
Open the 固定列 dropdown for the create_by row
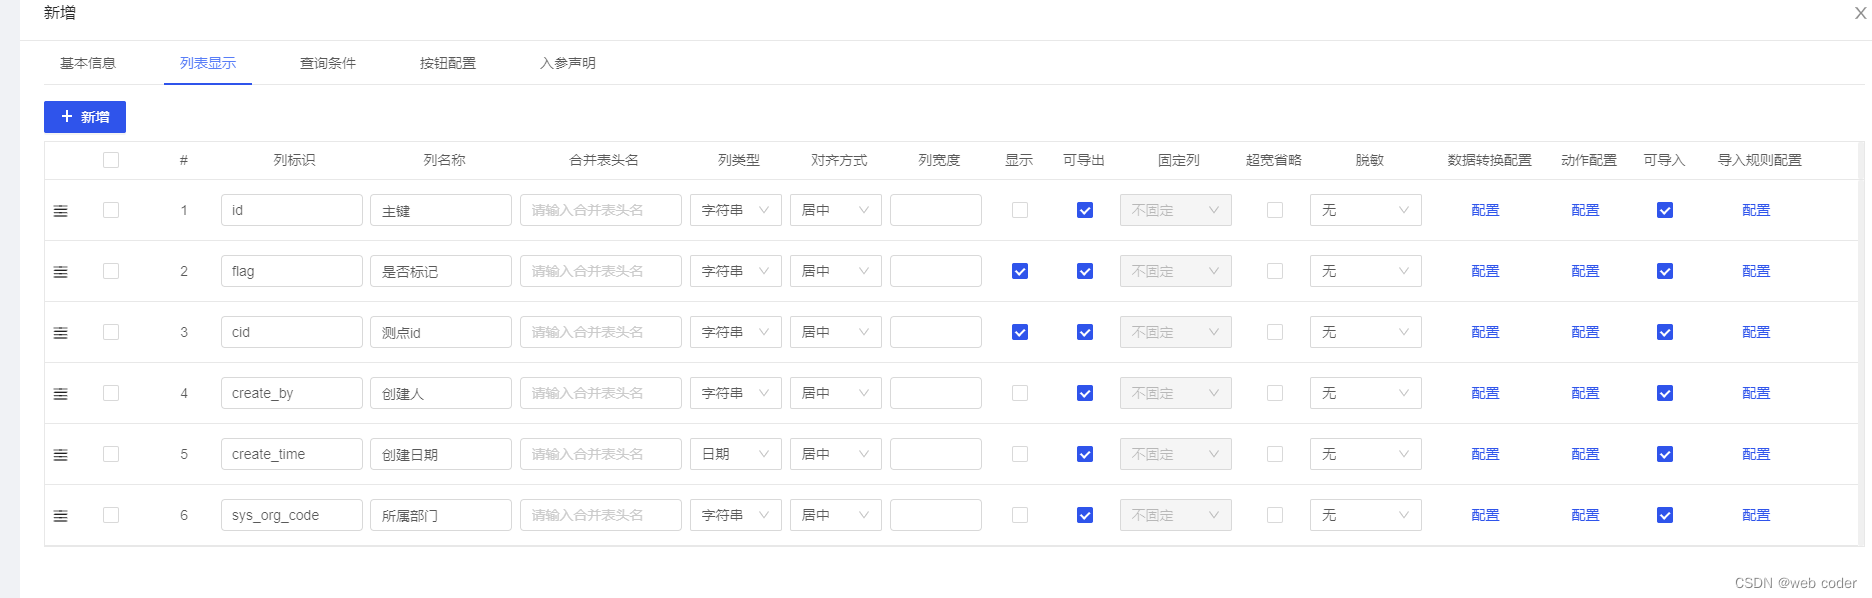[1176, 393]
